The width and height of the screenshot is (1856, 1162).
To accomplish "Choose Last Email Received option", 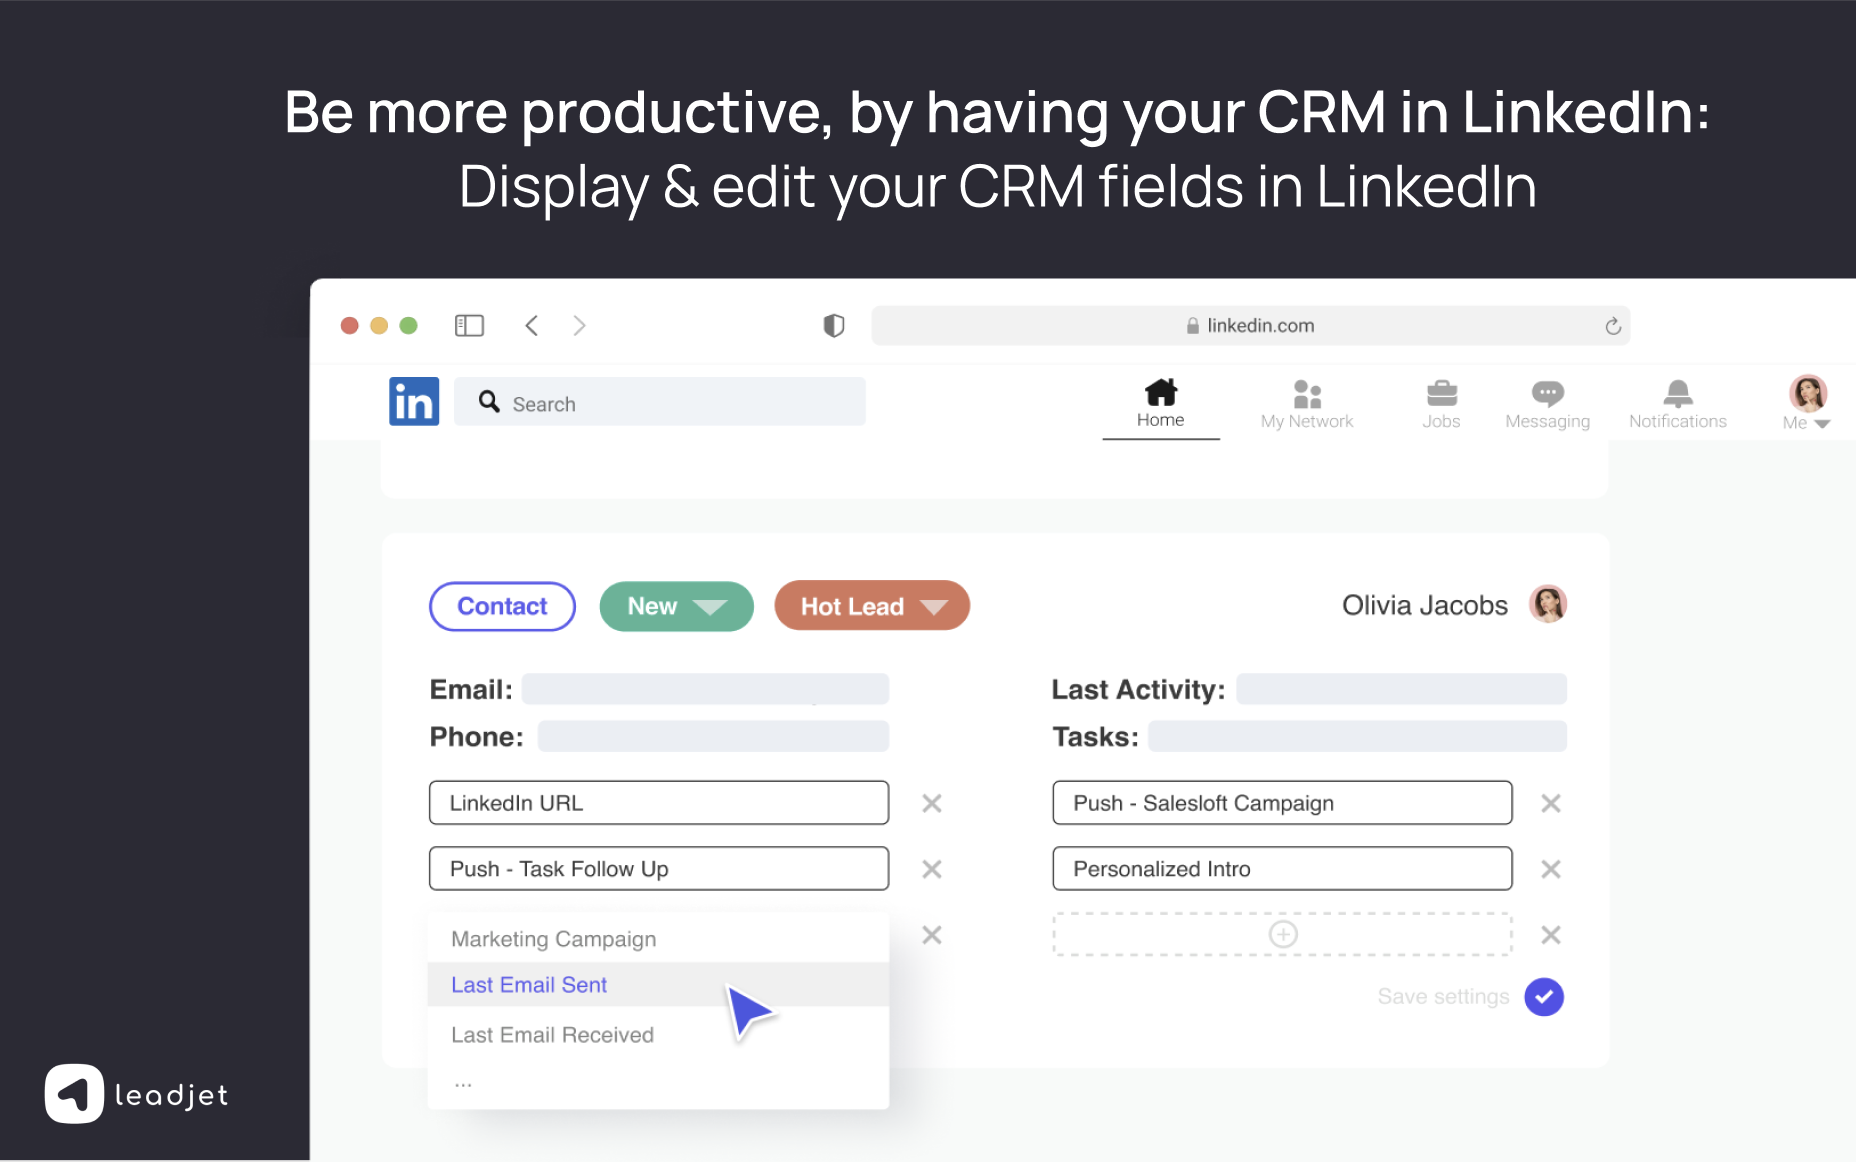I will click(658, 1035).
